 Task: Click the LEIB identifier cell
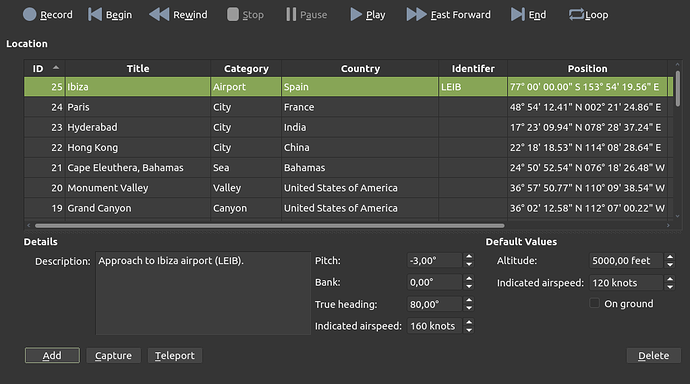(473, 87)
